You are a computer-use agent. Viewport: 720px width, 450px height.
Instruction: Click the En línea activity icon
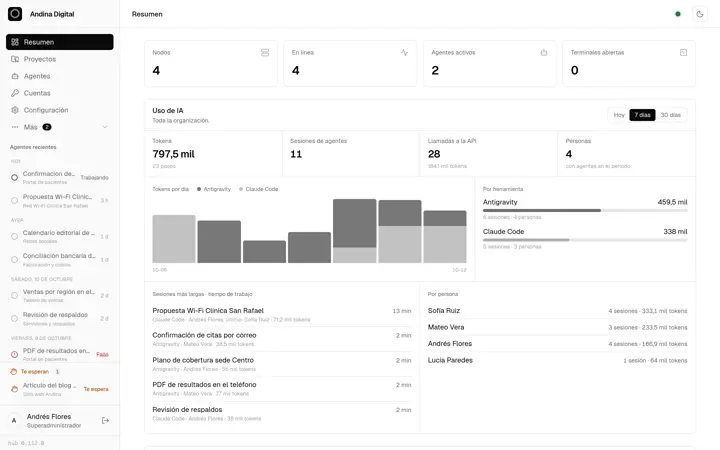click(x=404, y=52)
